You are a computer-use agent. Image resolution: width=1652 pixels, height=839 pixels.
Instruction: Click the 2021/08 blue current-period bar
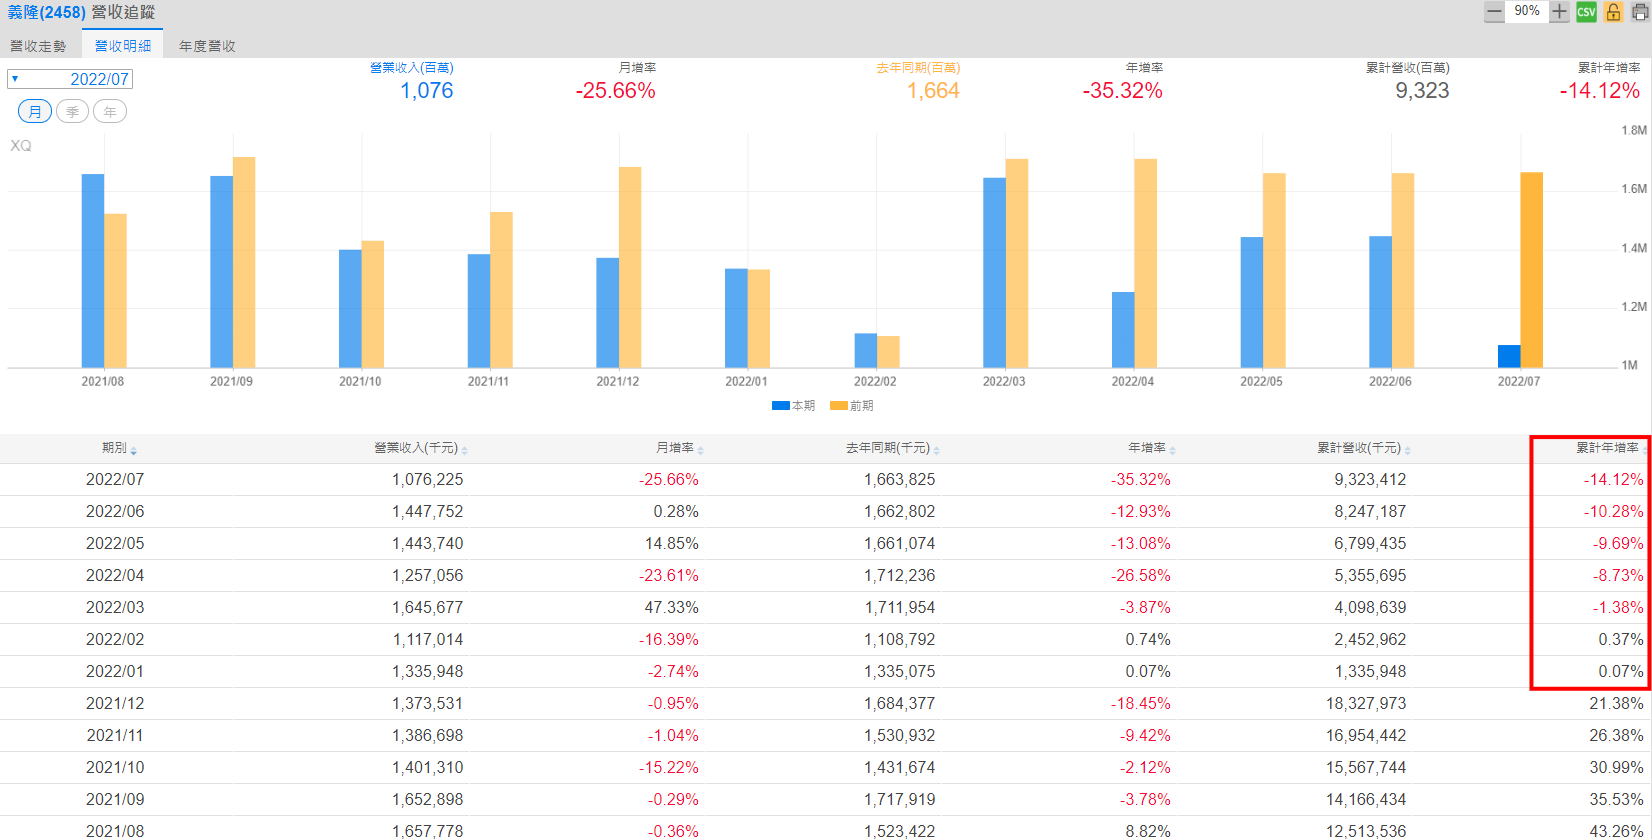(x=93, y=271)
